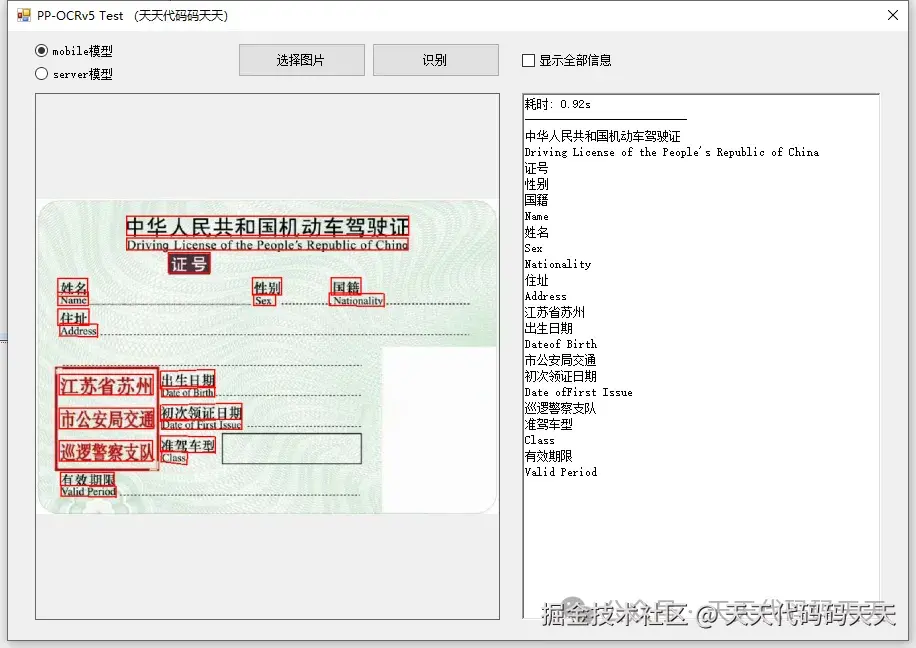This screenshot has height=648, width=916.
Task: Enable the 显示全部信息 checkbox
Action: [525, 59]
